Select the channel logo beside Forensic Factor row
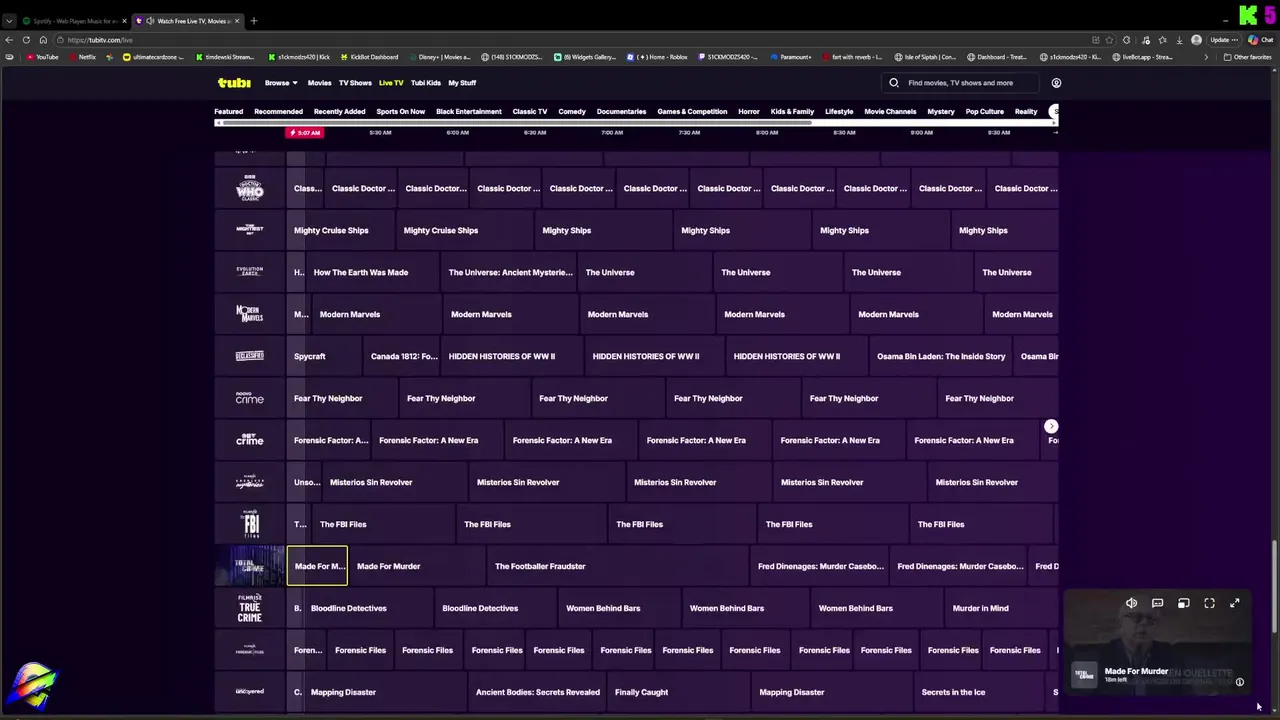This screenshot has height=720, width=1280. pos(250,440)
